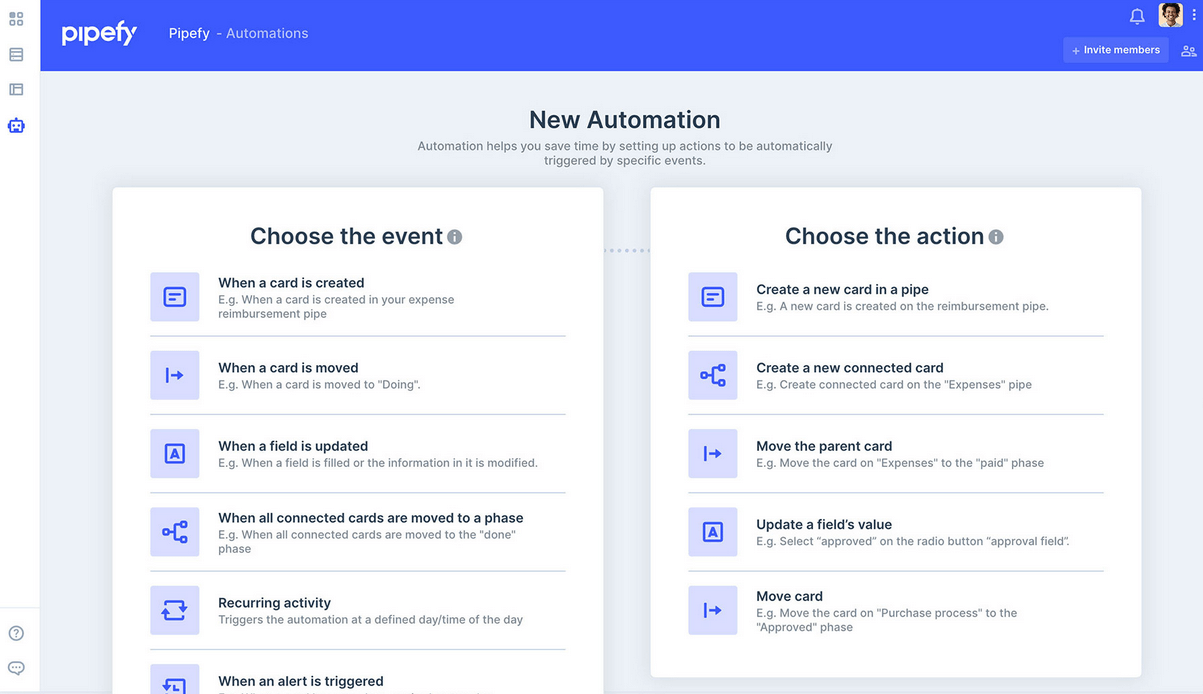Click the arrow icon for Move card
The width and height of the screenshot is (1203, 694).
(x=713, y=610)
